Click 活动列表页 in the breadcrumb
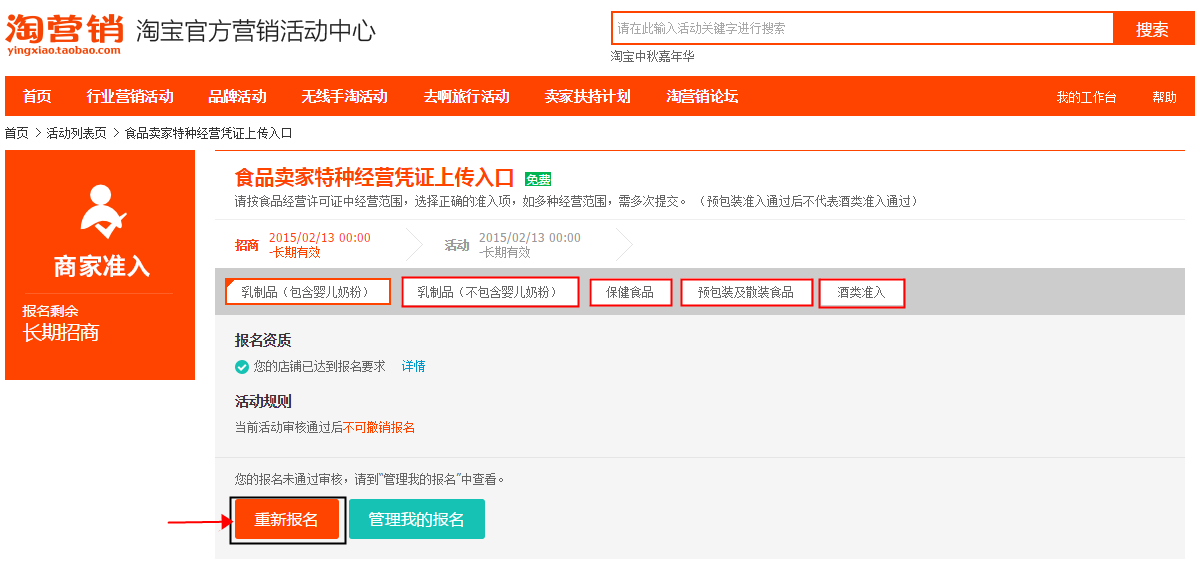Screen dimensions: 1200x566 (76, 133)
